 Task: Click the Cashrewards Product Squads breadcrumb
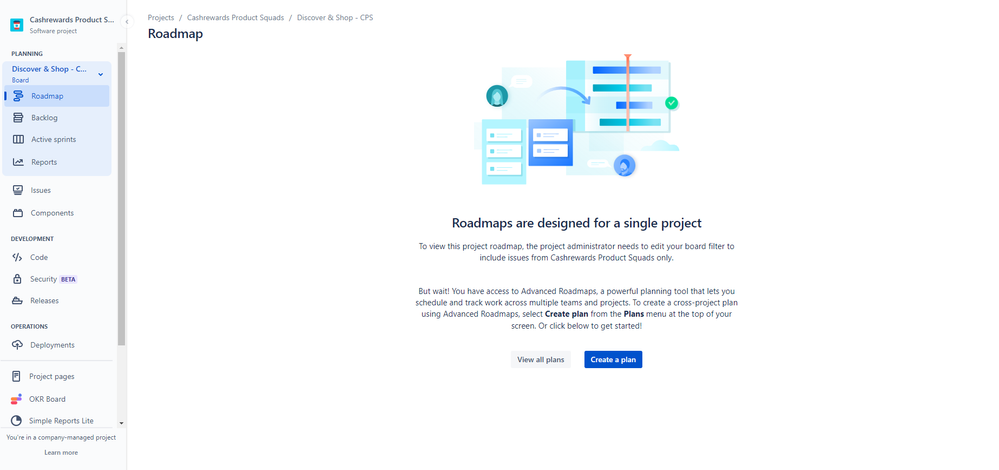(235, 18)
